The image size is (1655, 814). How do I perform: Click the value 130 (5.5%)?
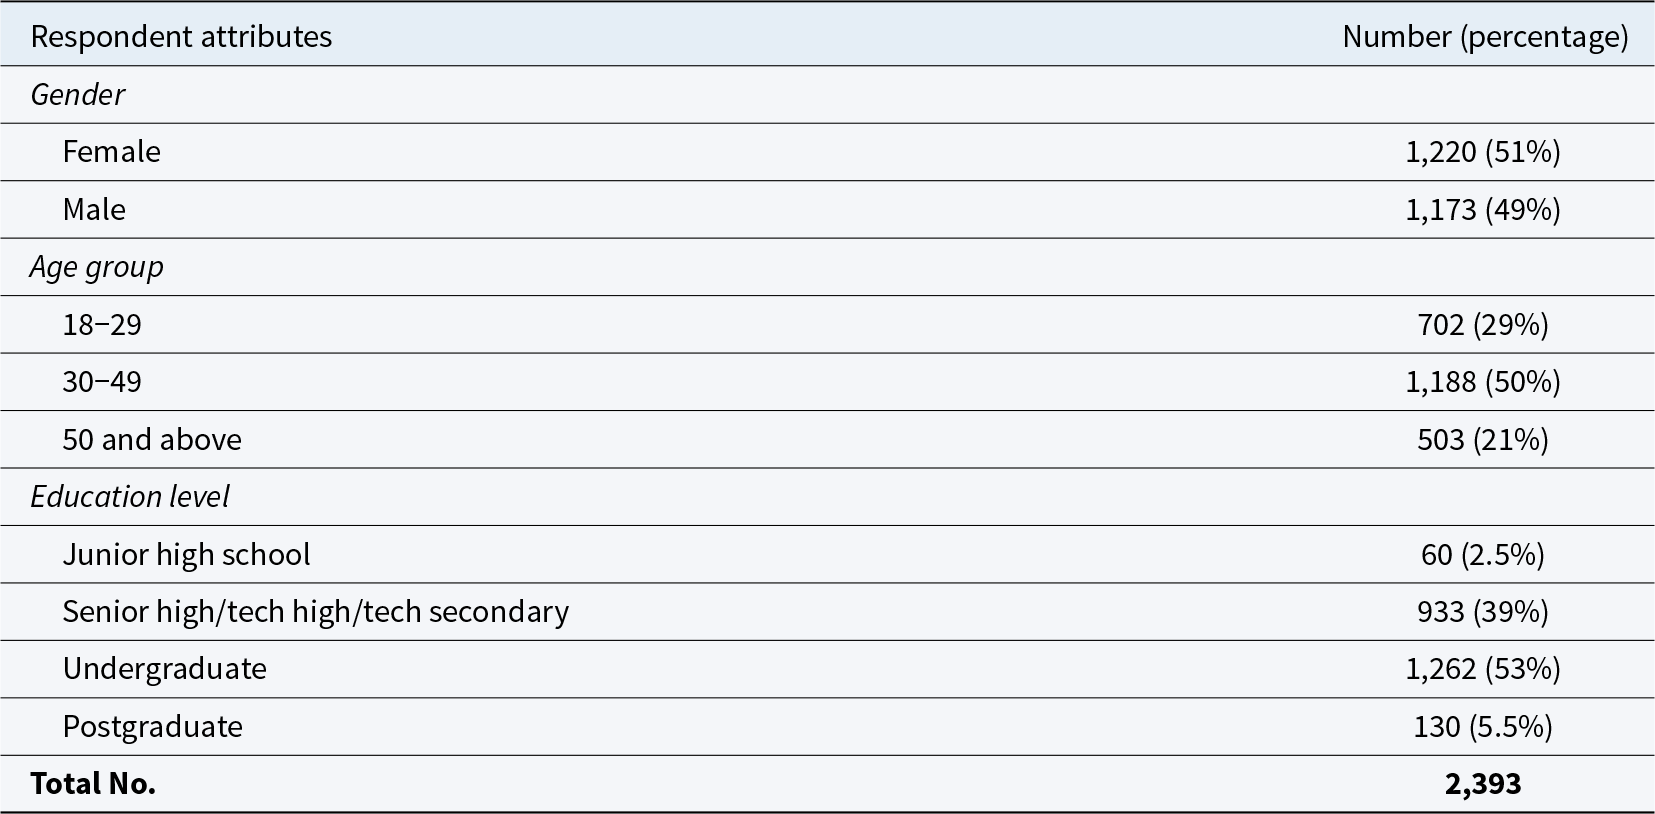[1483, 727]
